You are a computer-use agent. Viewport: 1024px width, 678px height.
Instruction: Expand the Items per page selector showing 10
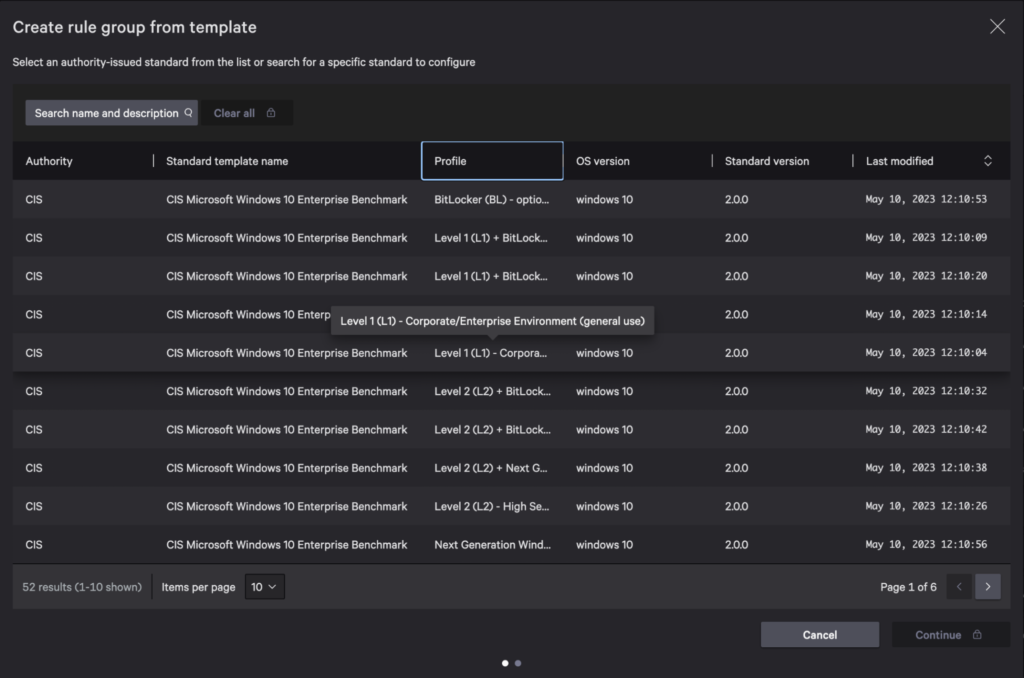[x=264, y=587]
